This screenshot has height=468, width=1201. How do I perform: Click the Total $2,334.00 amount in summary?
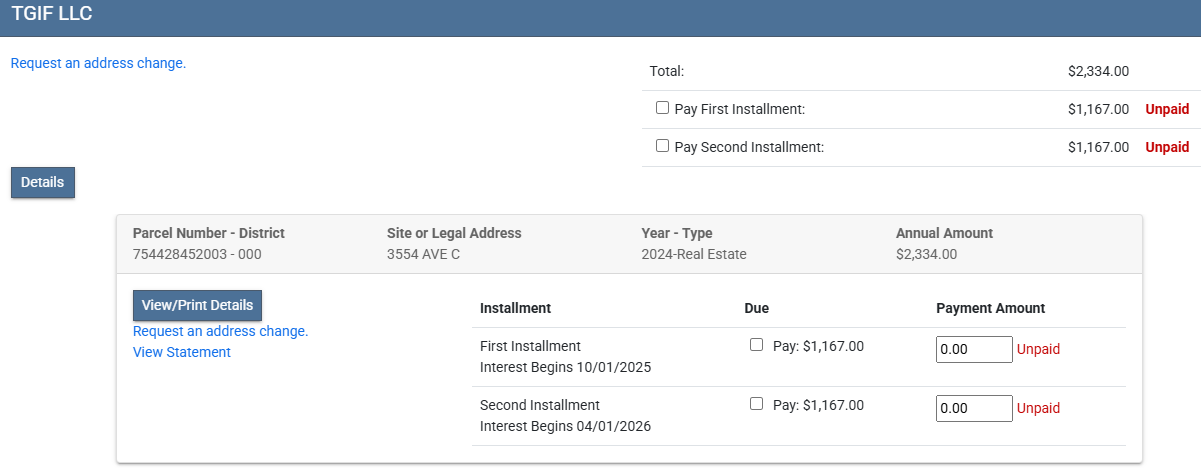pos(1098,71)
